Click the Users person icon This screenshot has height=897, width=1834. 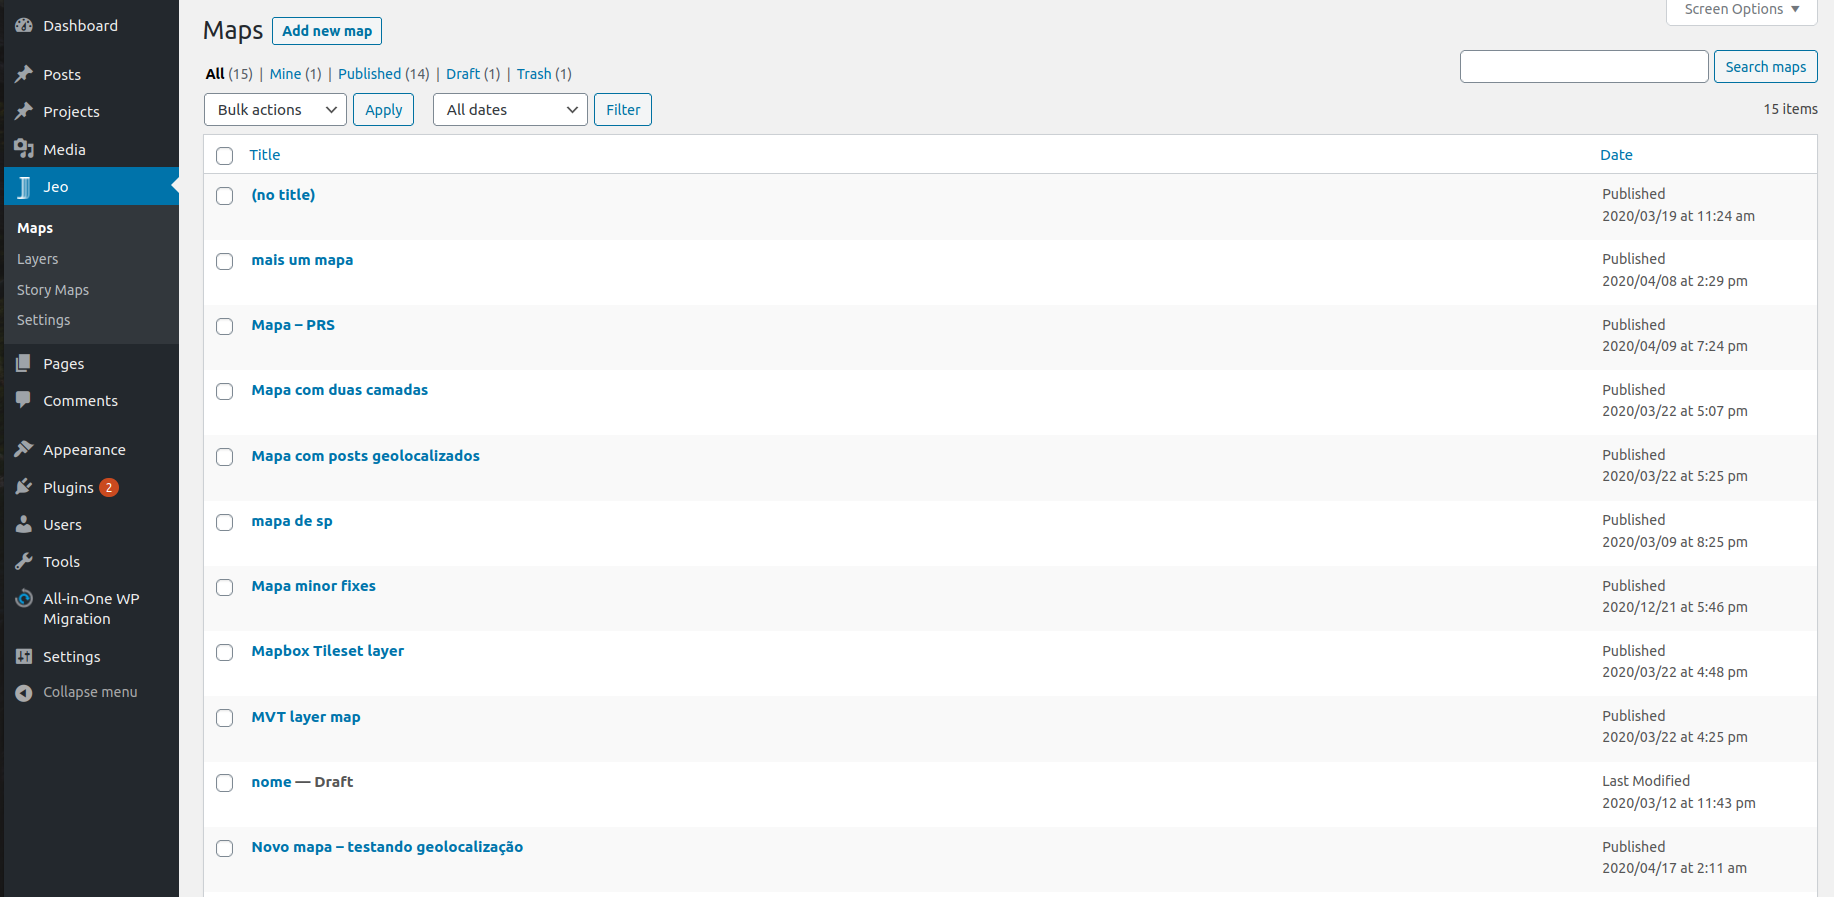(24, 524)
